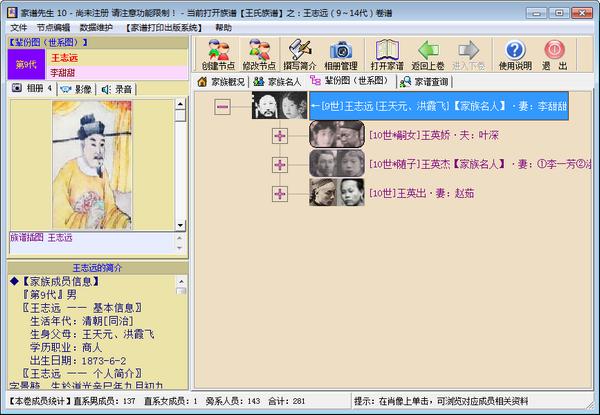
Task: Open 相册管理 camera icon
Action: (341, 55)
